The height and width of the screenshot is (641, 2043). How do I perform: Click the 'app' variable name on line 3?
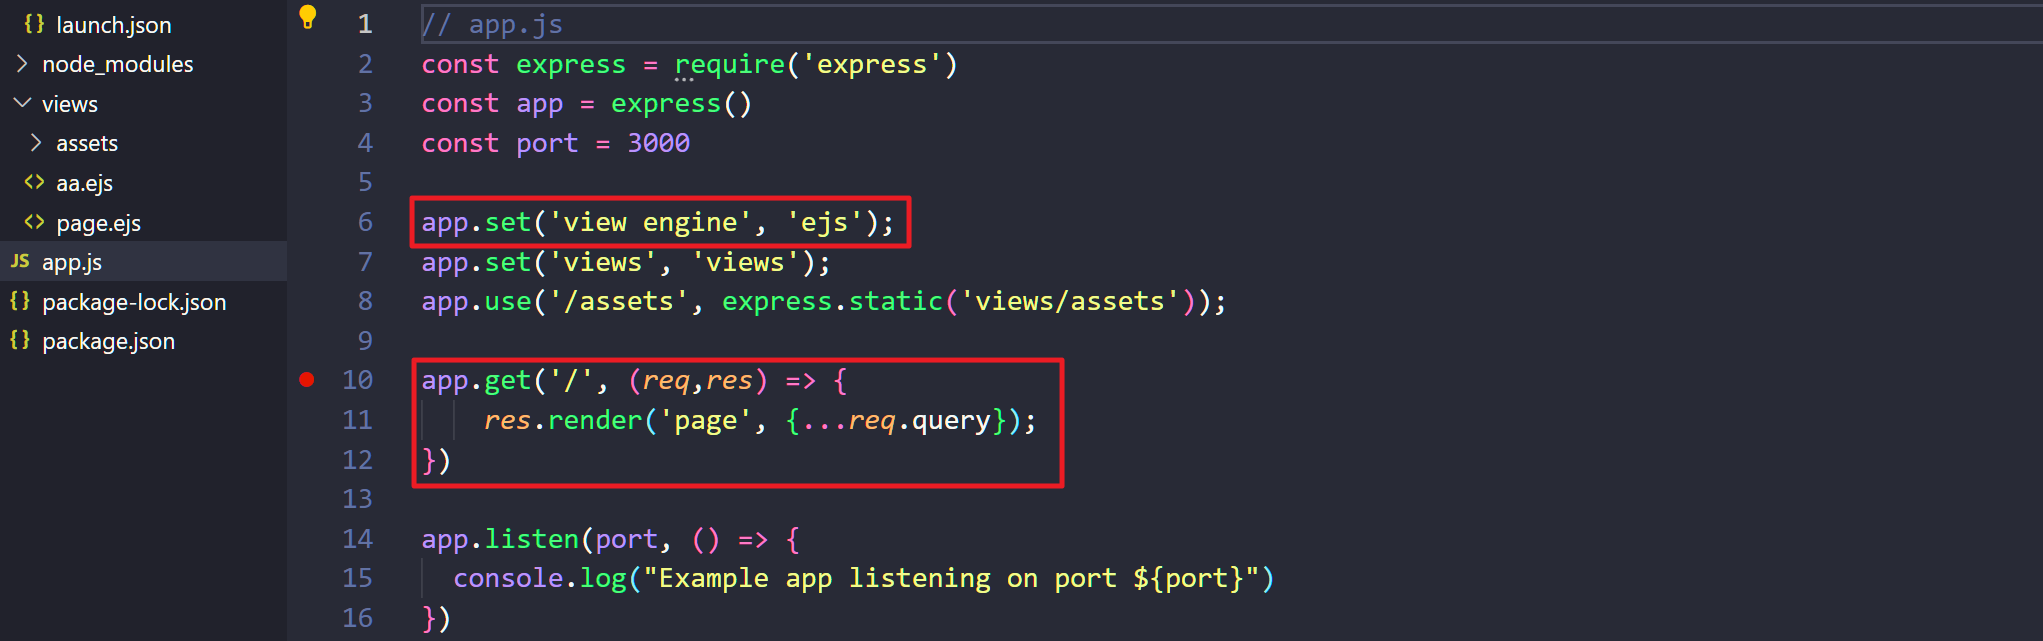(540, 104)
